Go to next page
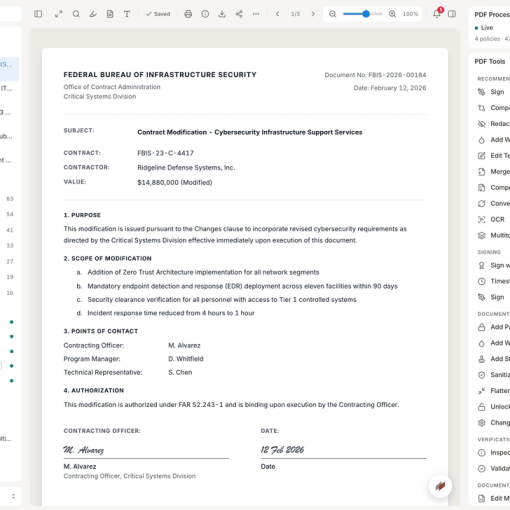The width and height of the screenshot is (510, 510). pos(313,14)
